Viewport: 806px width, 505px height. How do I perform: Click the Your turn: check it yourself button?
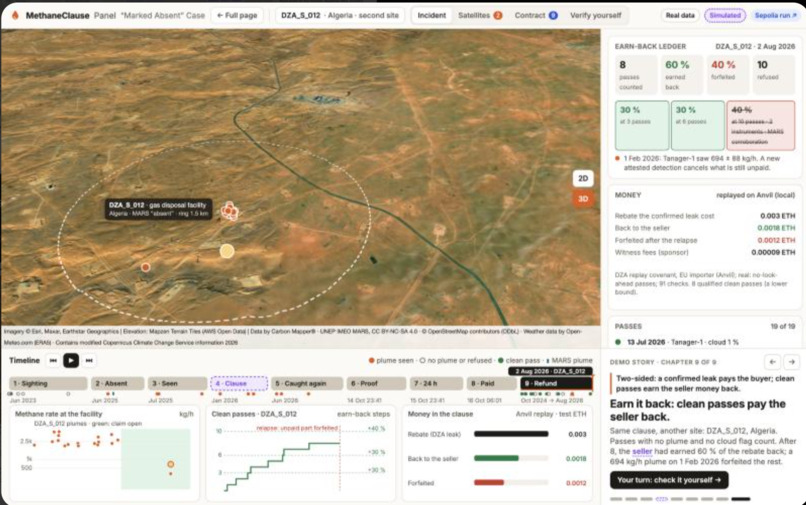click(669, 480)
